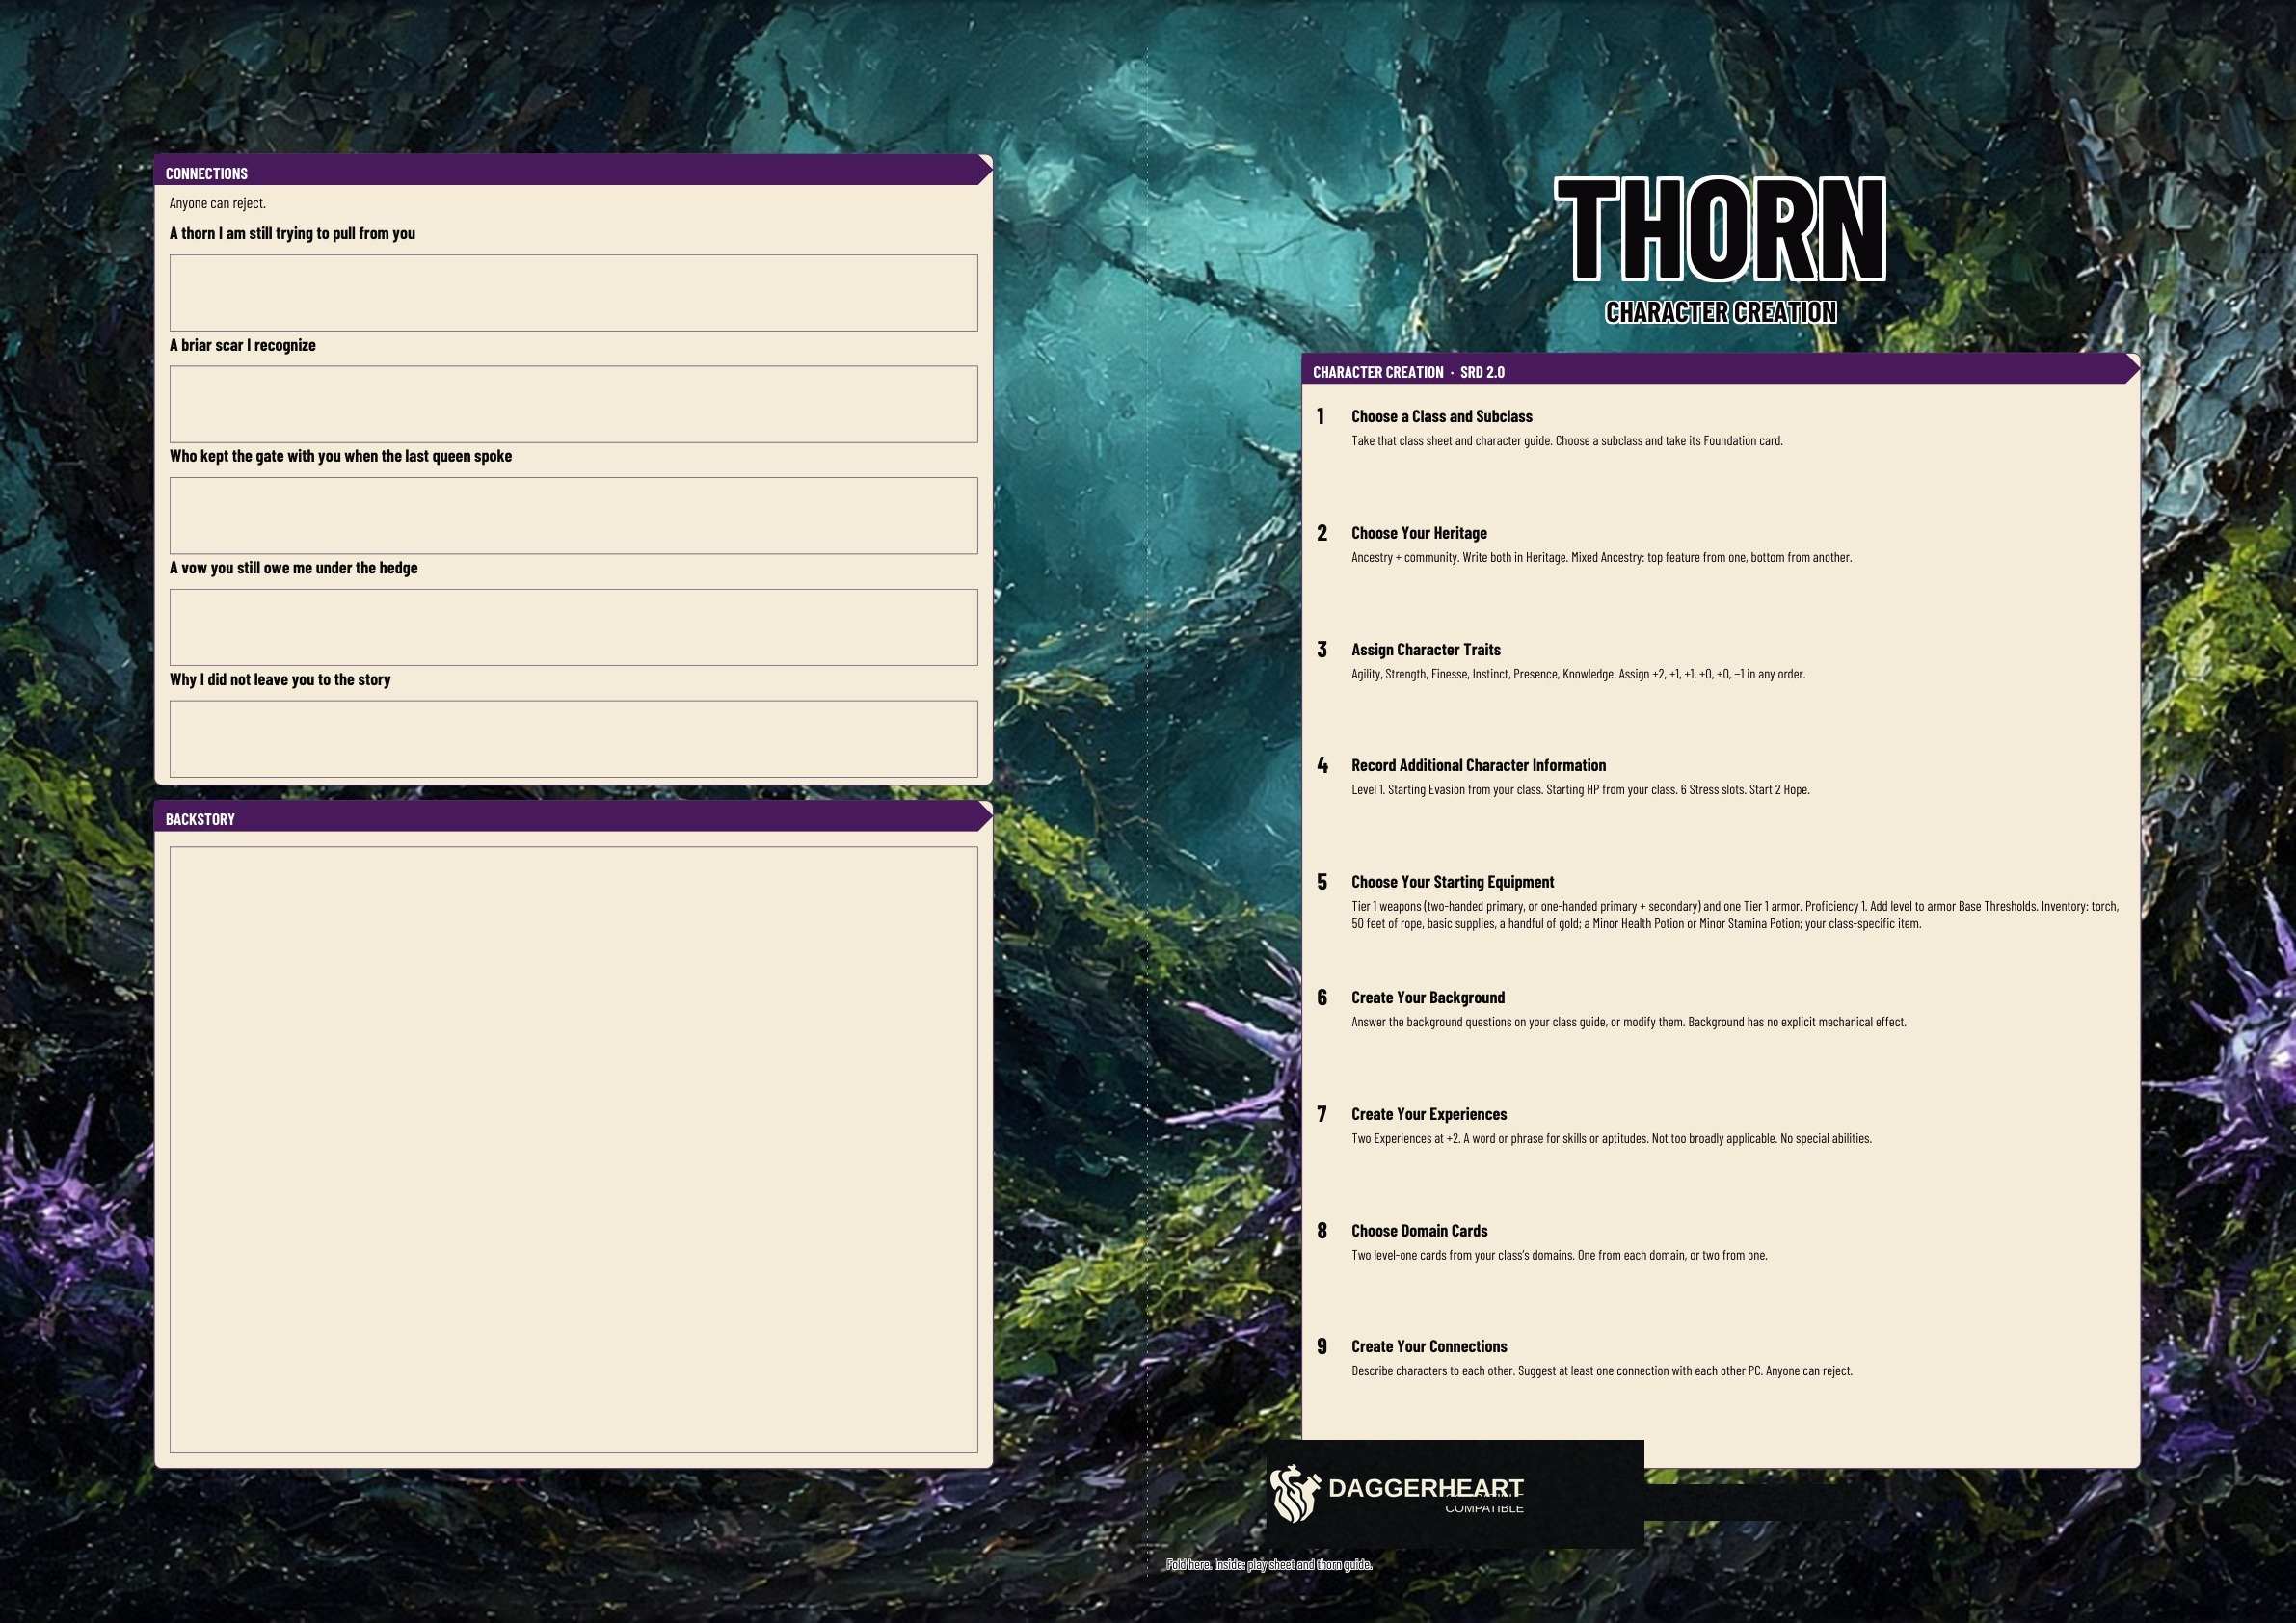Click the 'Answer the background questions' description line

(1628, 1022)
